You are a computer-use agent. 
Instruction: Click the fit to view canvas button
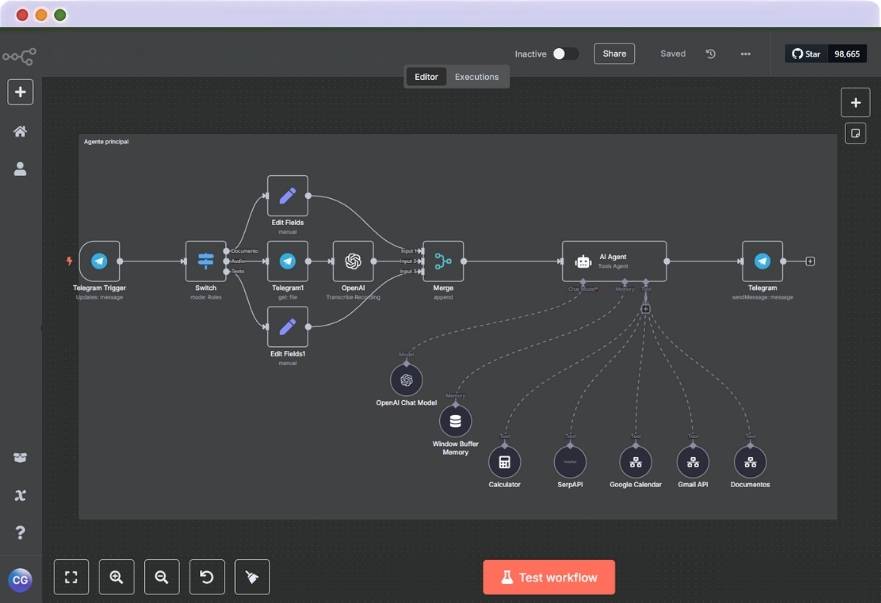(71, 577)
